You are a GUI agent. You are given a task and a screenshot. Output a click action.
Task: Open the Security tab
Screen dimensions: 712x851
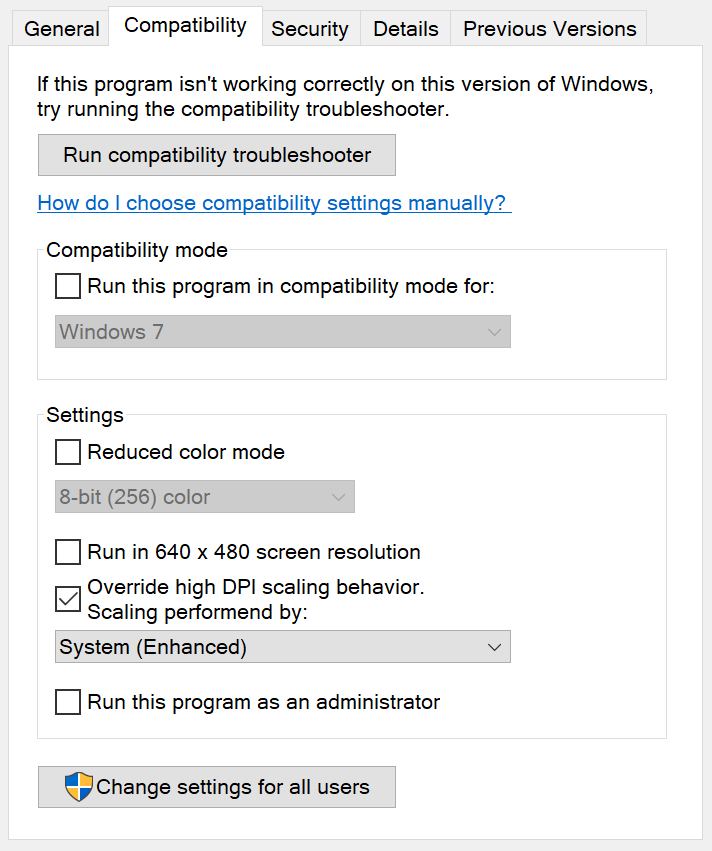[310, 29]
